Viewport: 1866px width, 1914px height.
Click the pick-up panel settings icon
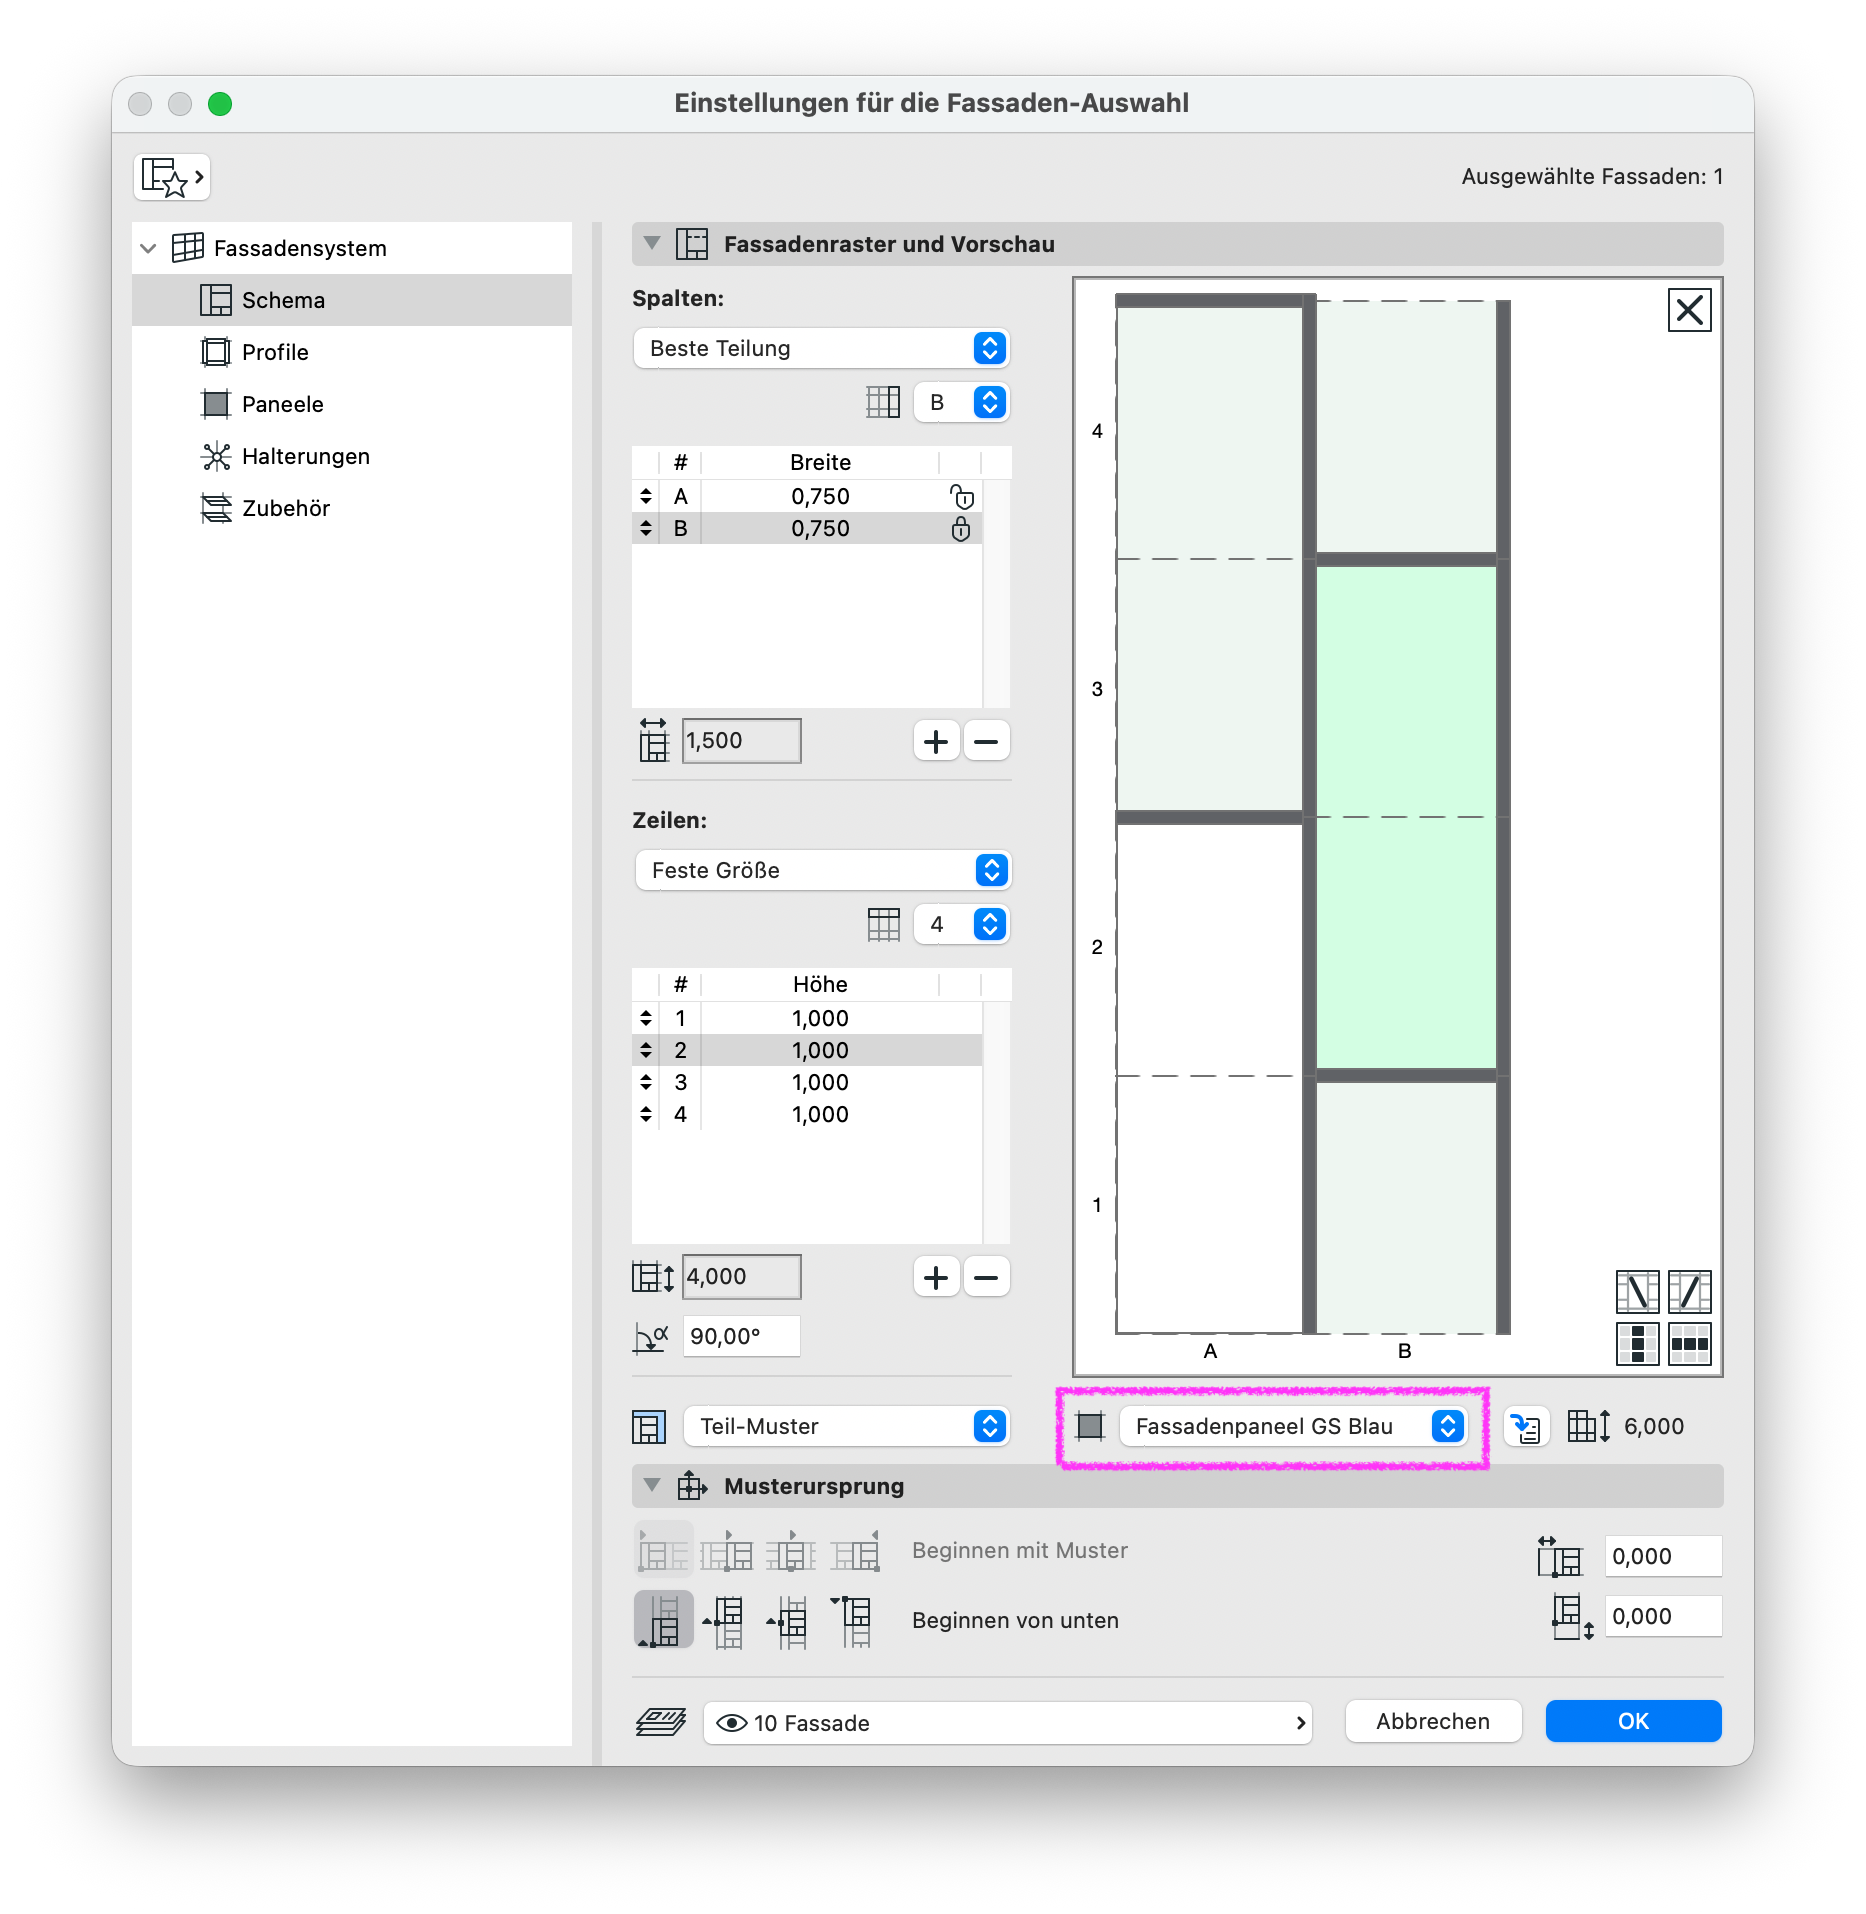pos(1526,1426)
